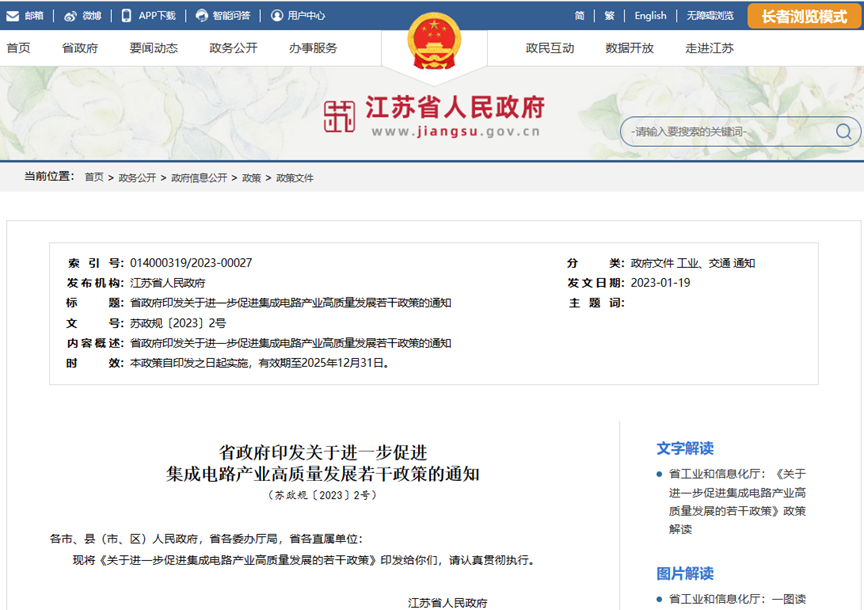Click the search magnifier icon
The width and height of the screenshot is (864, 610).
[843, 131]
